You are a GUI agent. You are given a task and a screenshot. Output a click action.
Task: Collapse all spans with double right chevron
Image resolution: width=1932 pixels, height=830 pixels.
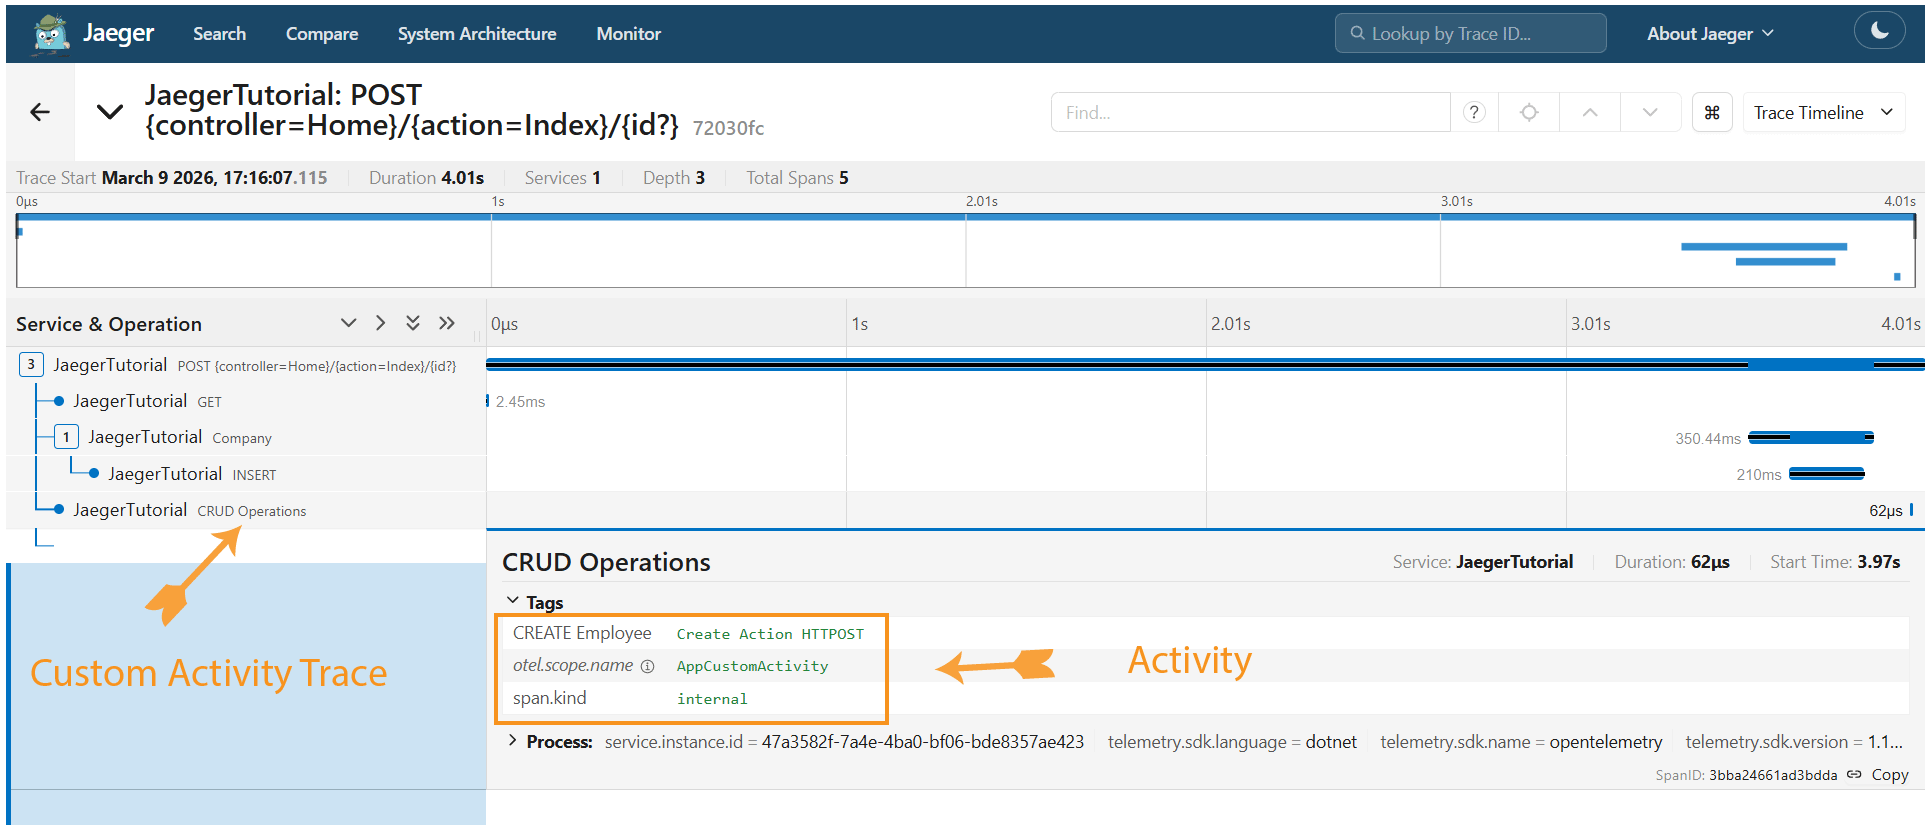[x=446, y=323]
